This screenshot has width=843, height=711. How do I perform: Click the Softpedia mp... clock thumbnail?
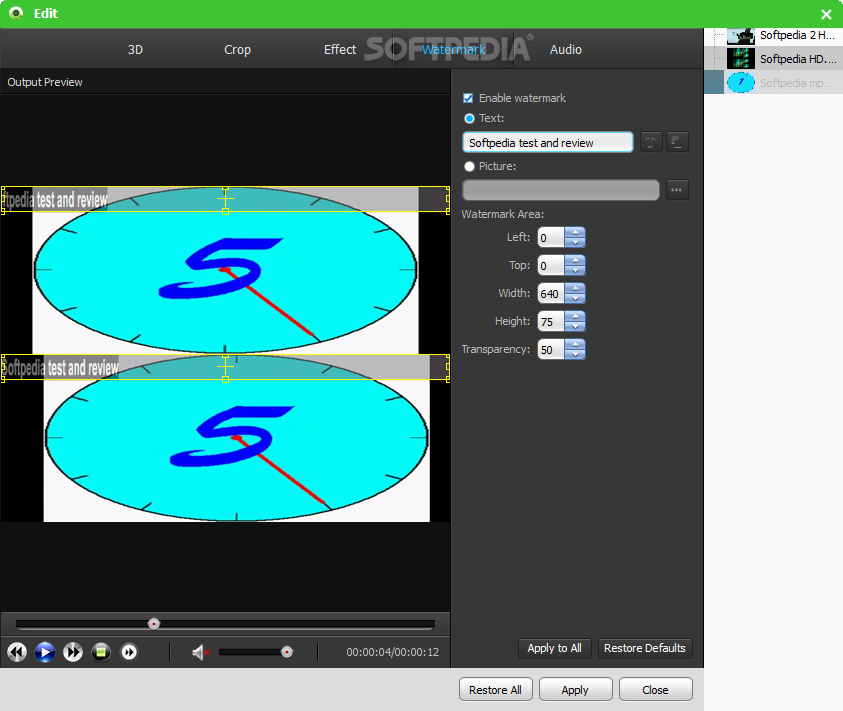click(x=741, y=83)
